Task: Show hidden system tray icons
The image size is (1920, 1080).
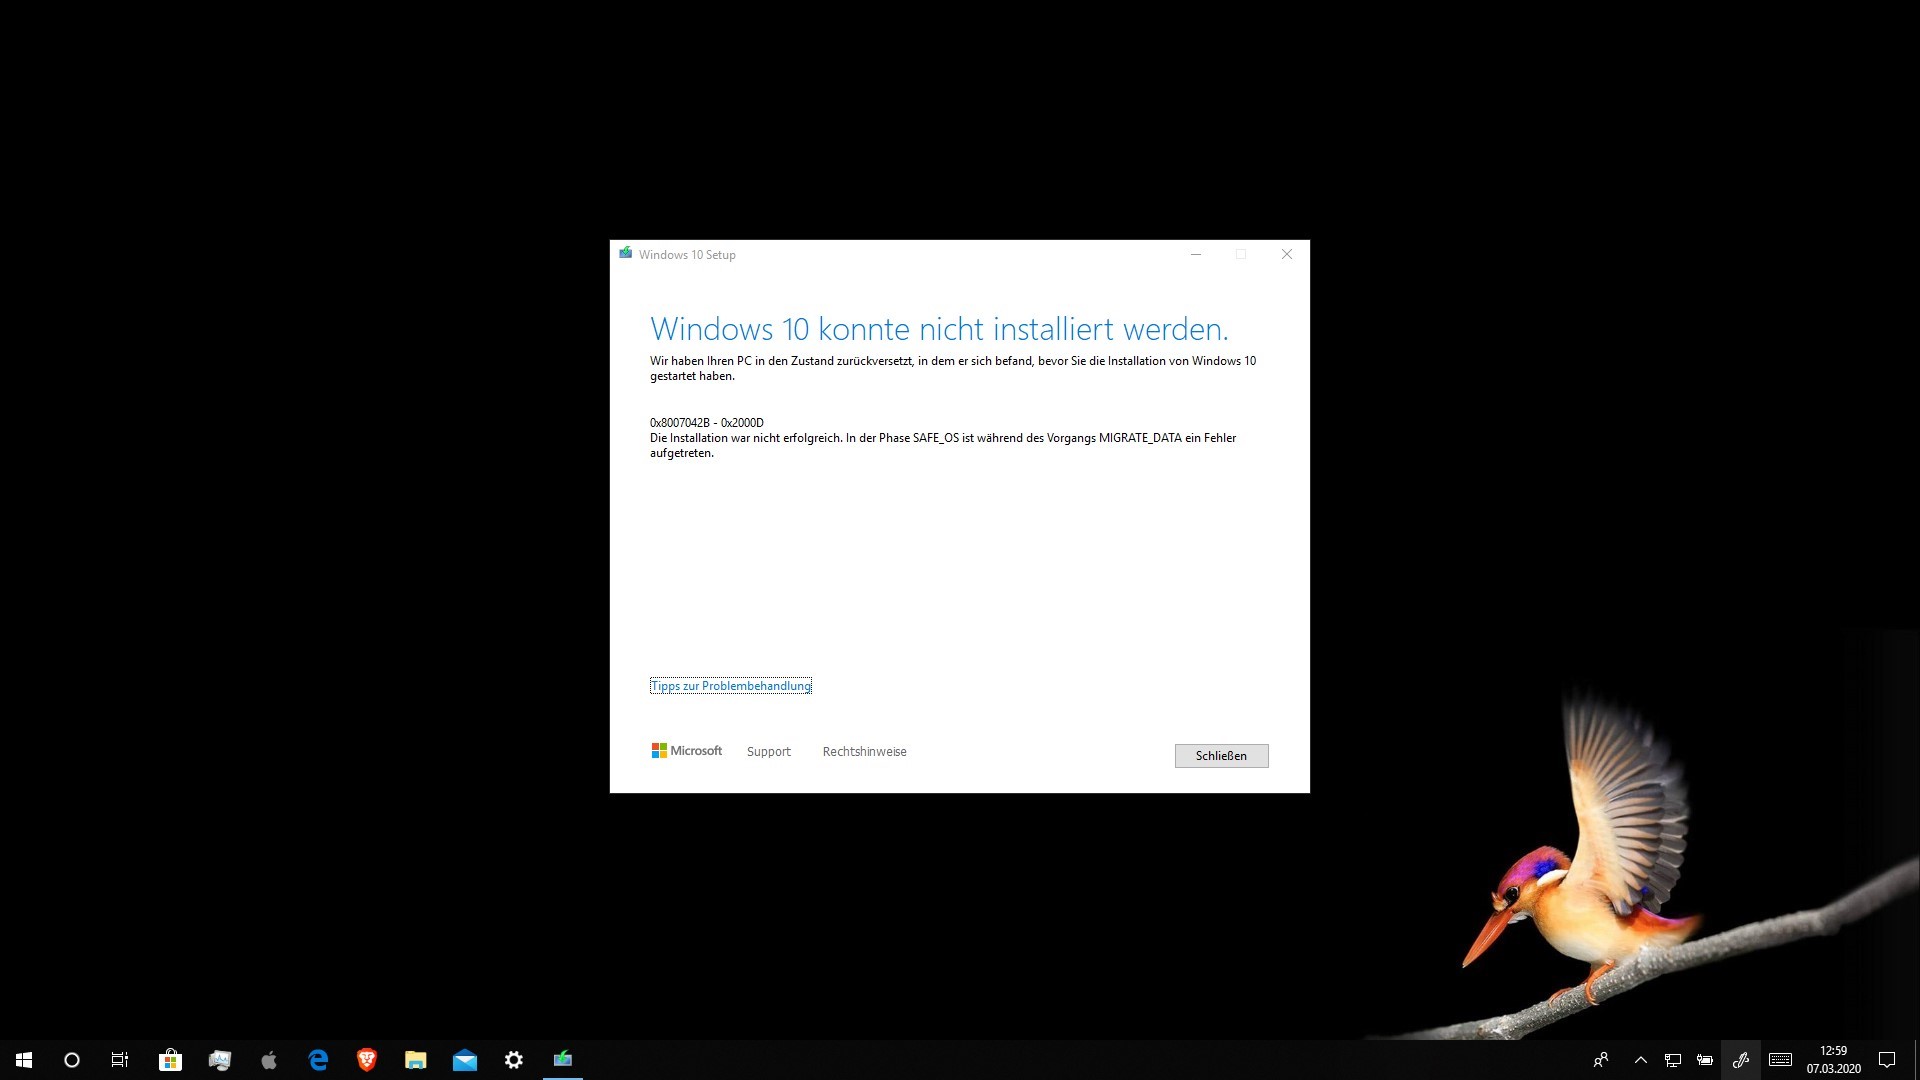Action: [x=1641, y=1060]
